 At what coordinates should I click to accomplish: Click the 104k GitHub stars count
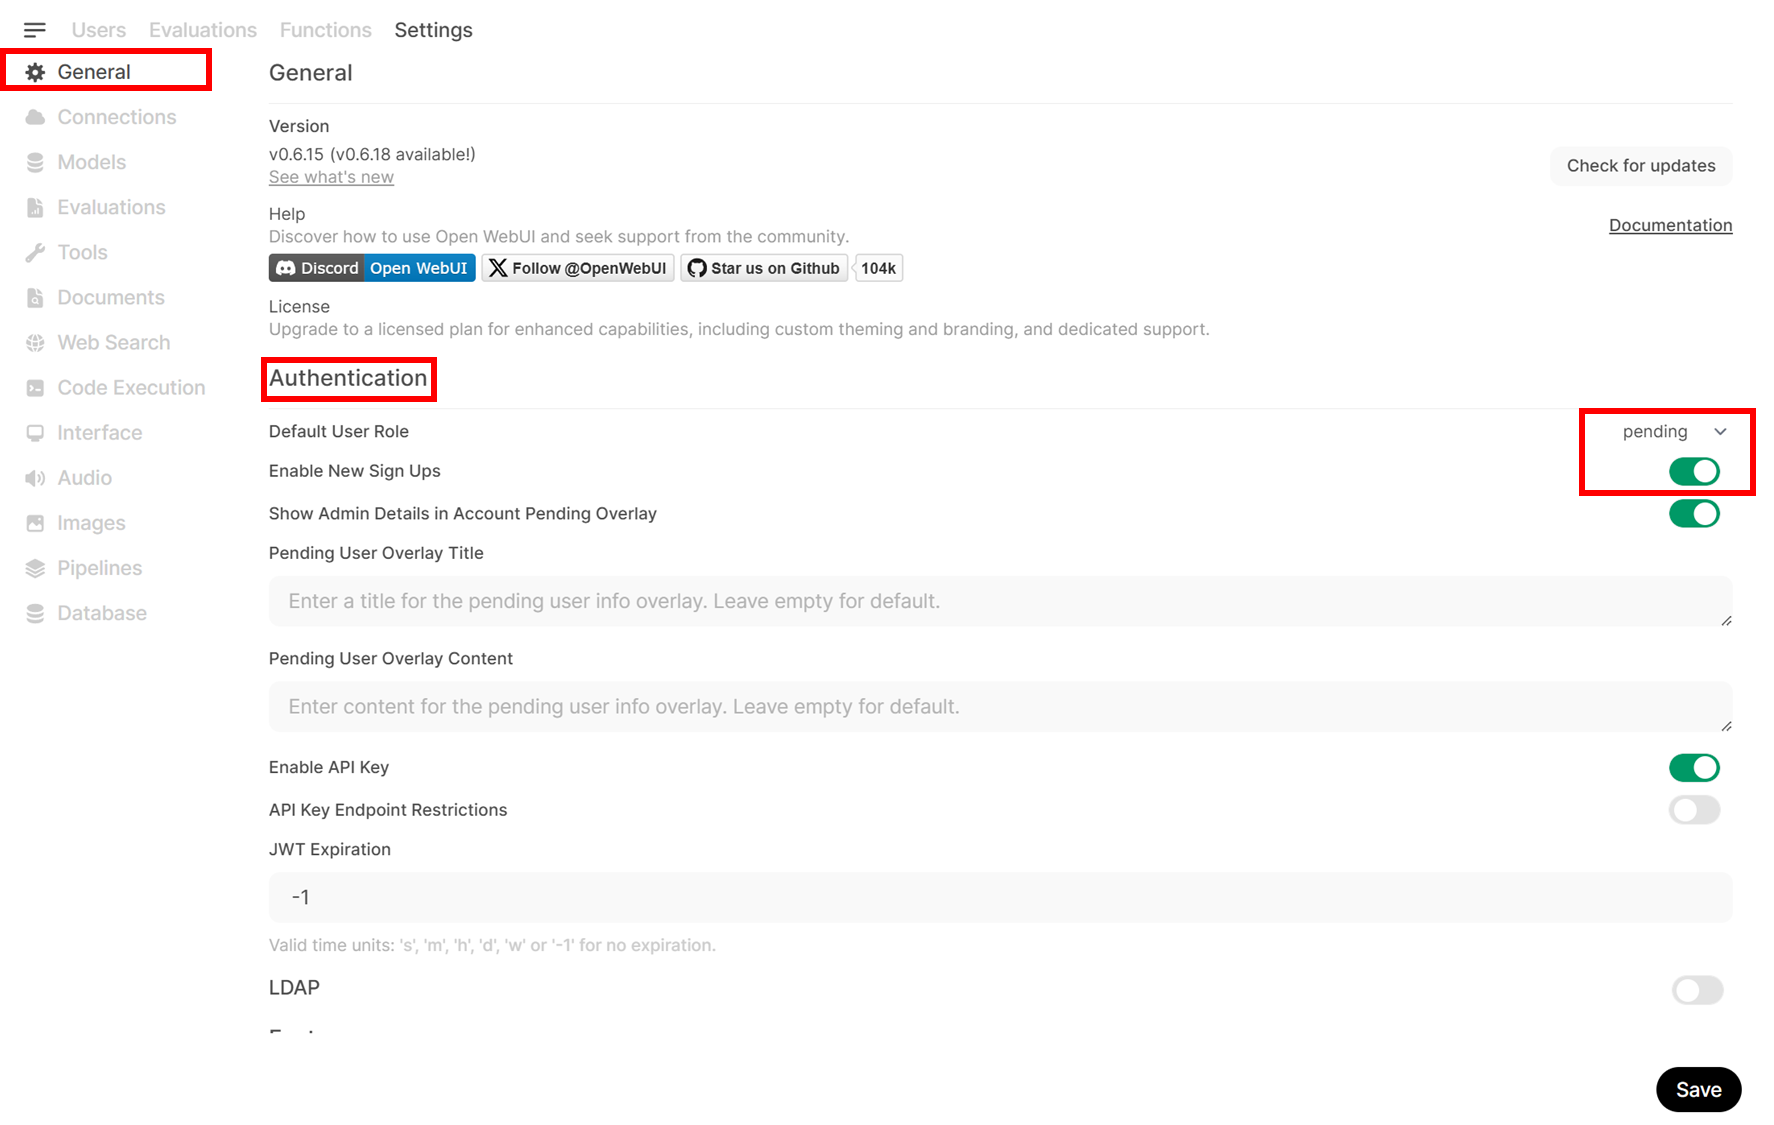click(878, 268)
